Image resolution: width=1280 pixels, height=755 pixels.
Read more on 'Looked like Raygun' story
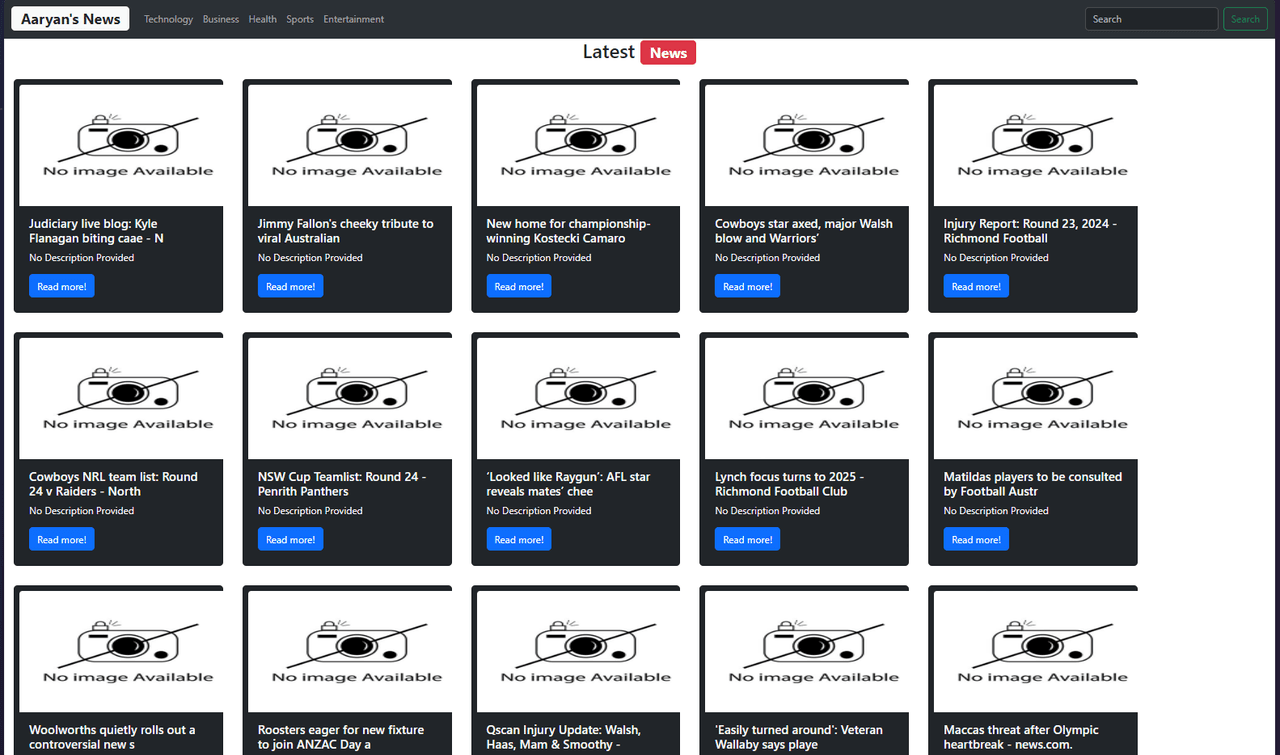click(x=518, y=540)
